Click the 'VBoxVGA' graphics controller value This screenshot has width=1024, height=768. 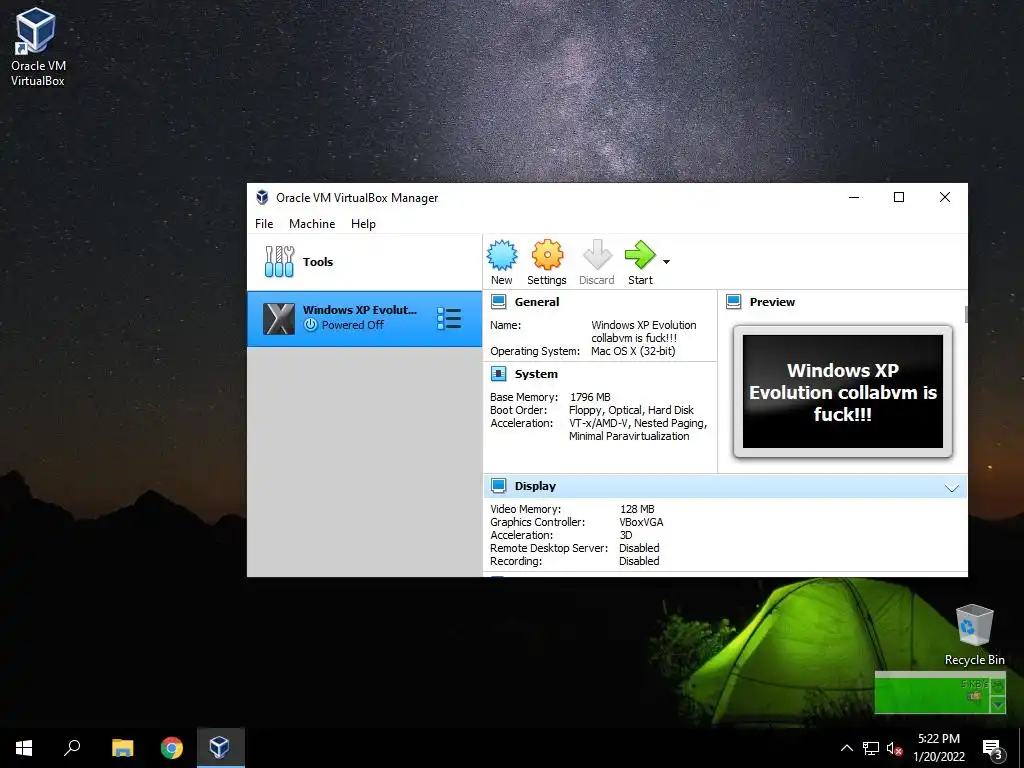641,522
